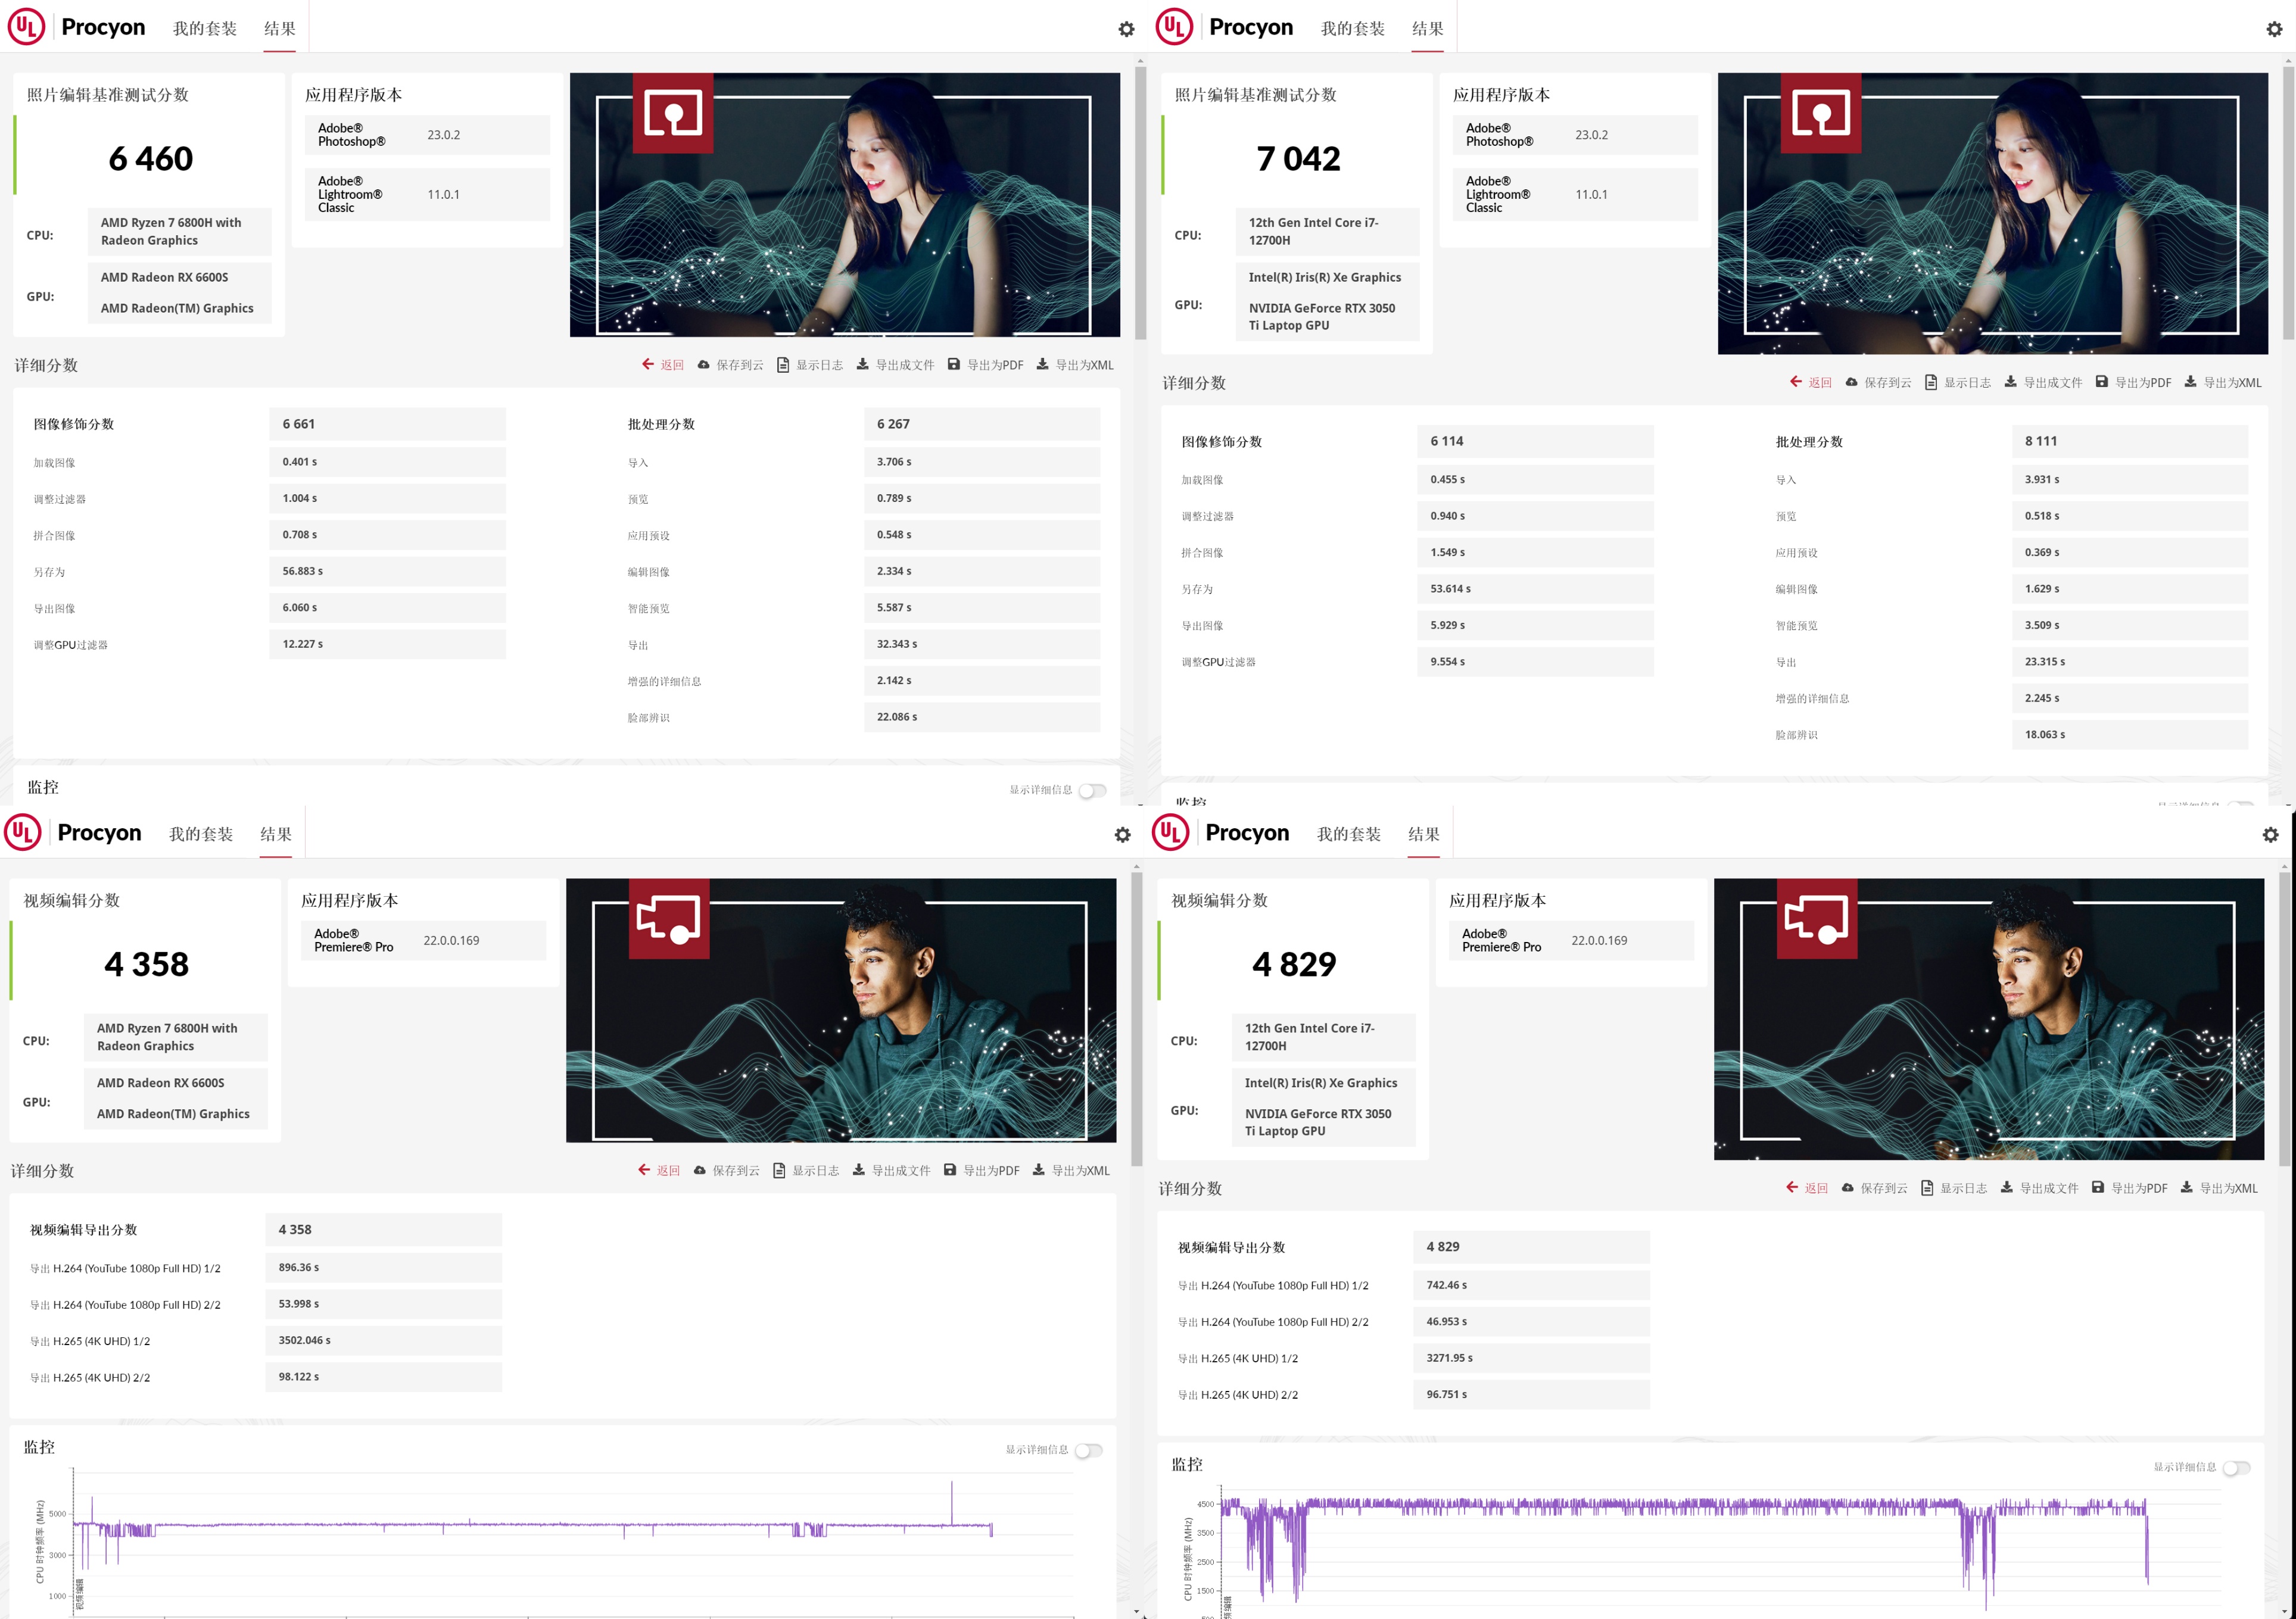Click 返回 back arrow in 7 042 score window
2296x1619 pixels.
1796,382
